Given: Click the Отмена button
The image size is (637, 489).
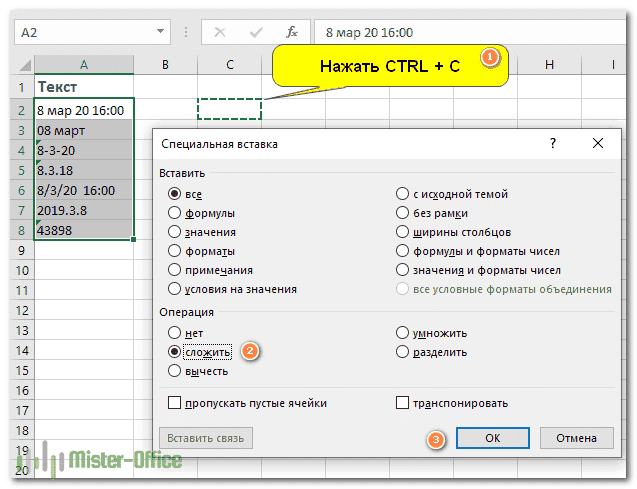Looking at the screenshot, I should (x=576, y=438).
